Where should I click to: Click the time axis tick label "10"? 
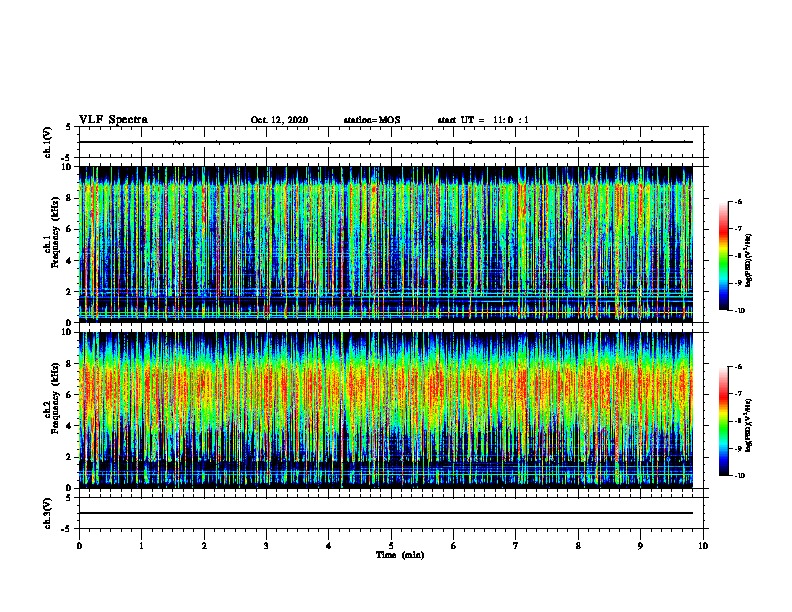[x=703, y=546]
